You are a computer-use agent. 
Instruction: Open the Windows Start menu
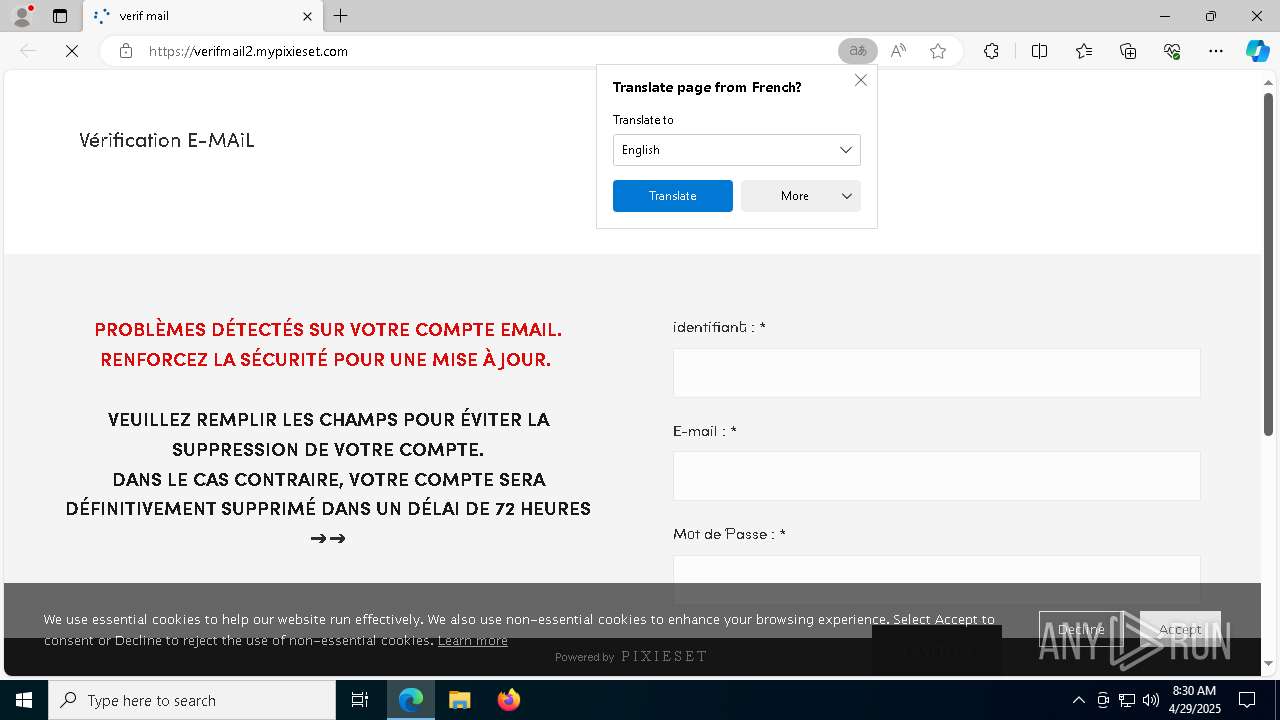24,700
